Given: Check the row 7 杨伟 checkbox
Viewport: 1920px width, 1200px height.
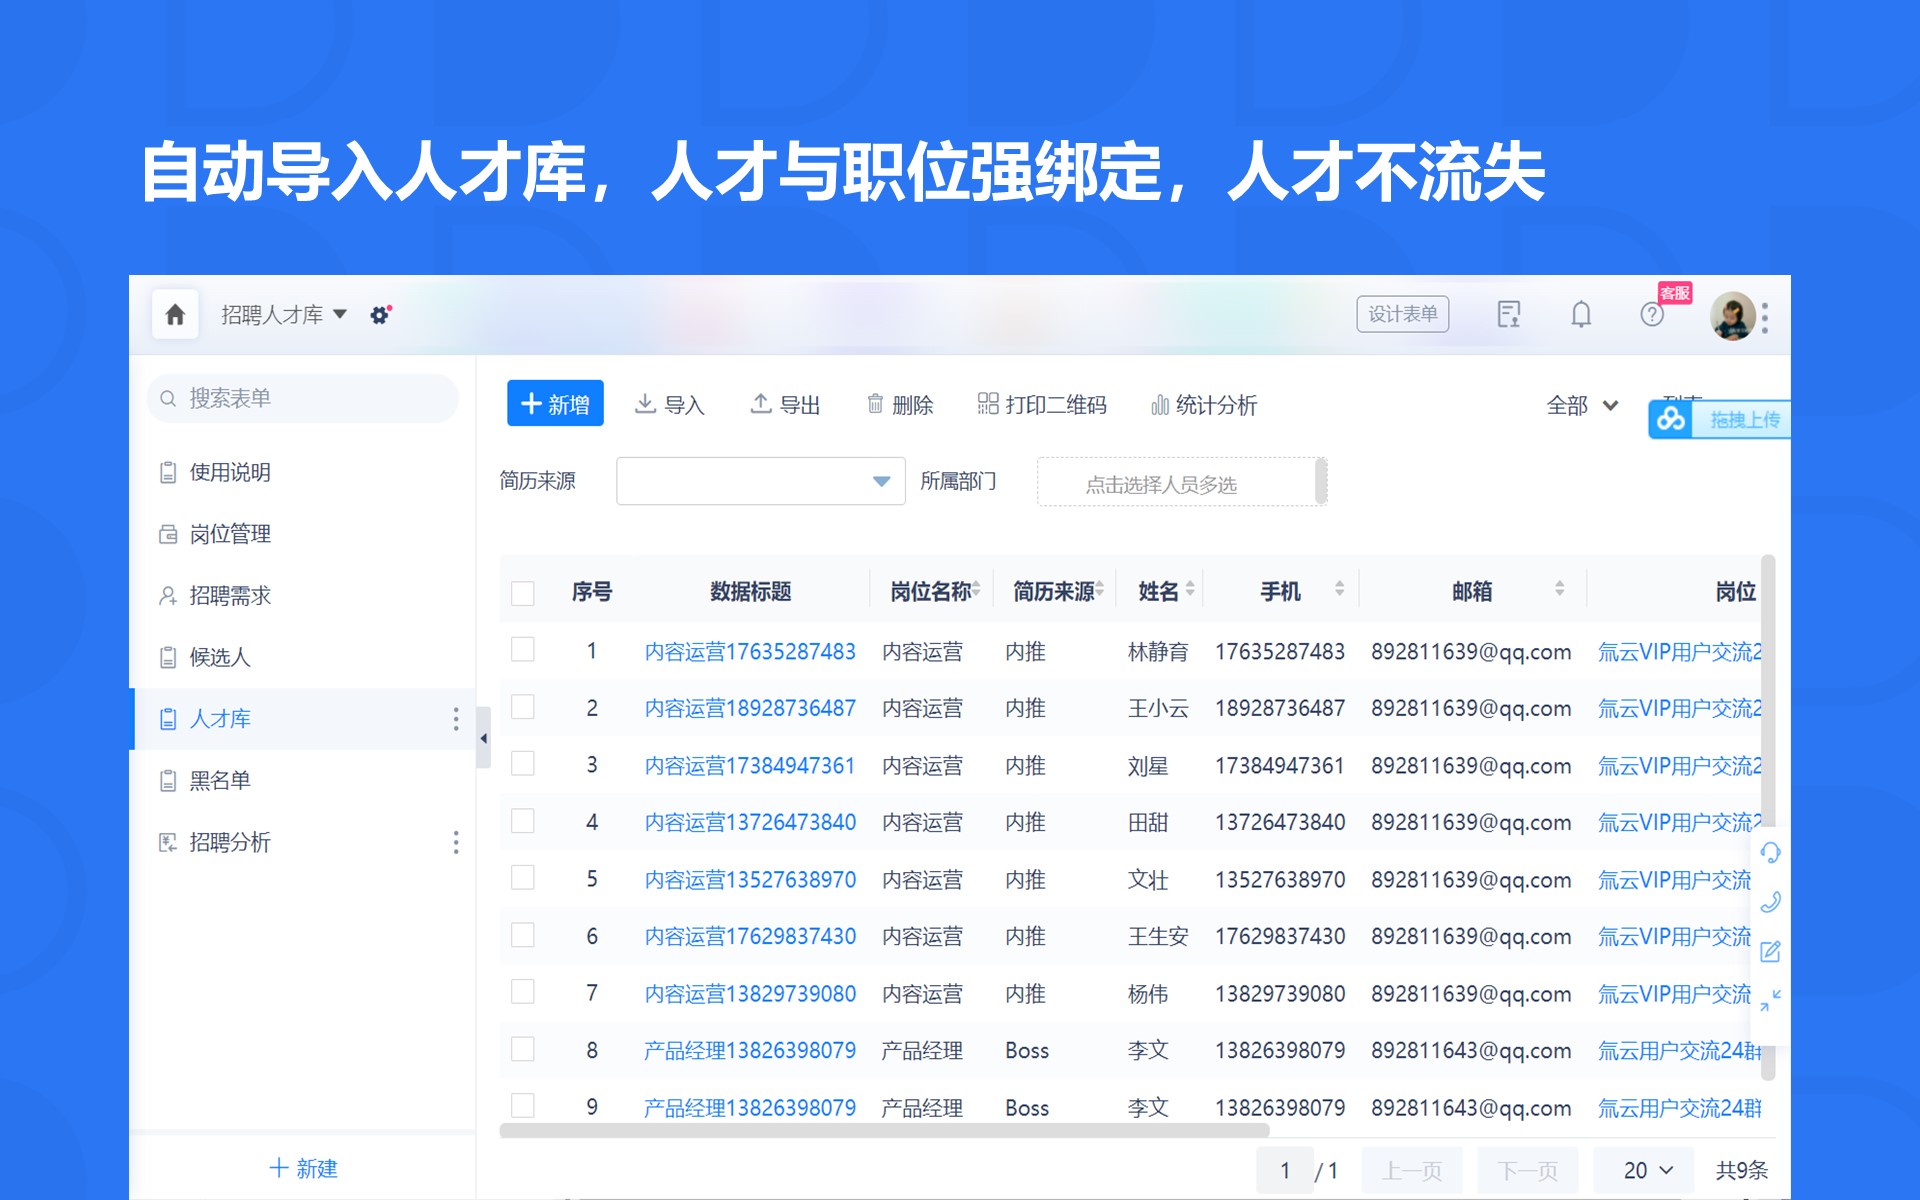Looking at the screenshot, I should pyautogui.click(x=522, y=992).
